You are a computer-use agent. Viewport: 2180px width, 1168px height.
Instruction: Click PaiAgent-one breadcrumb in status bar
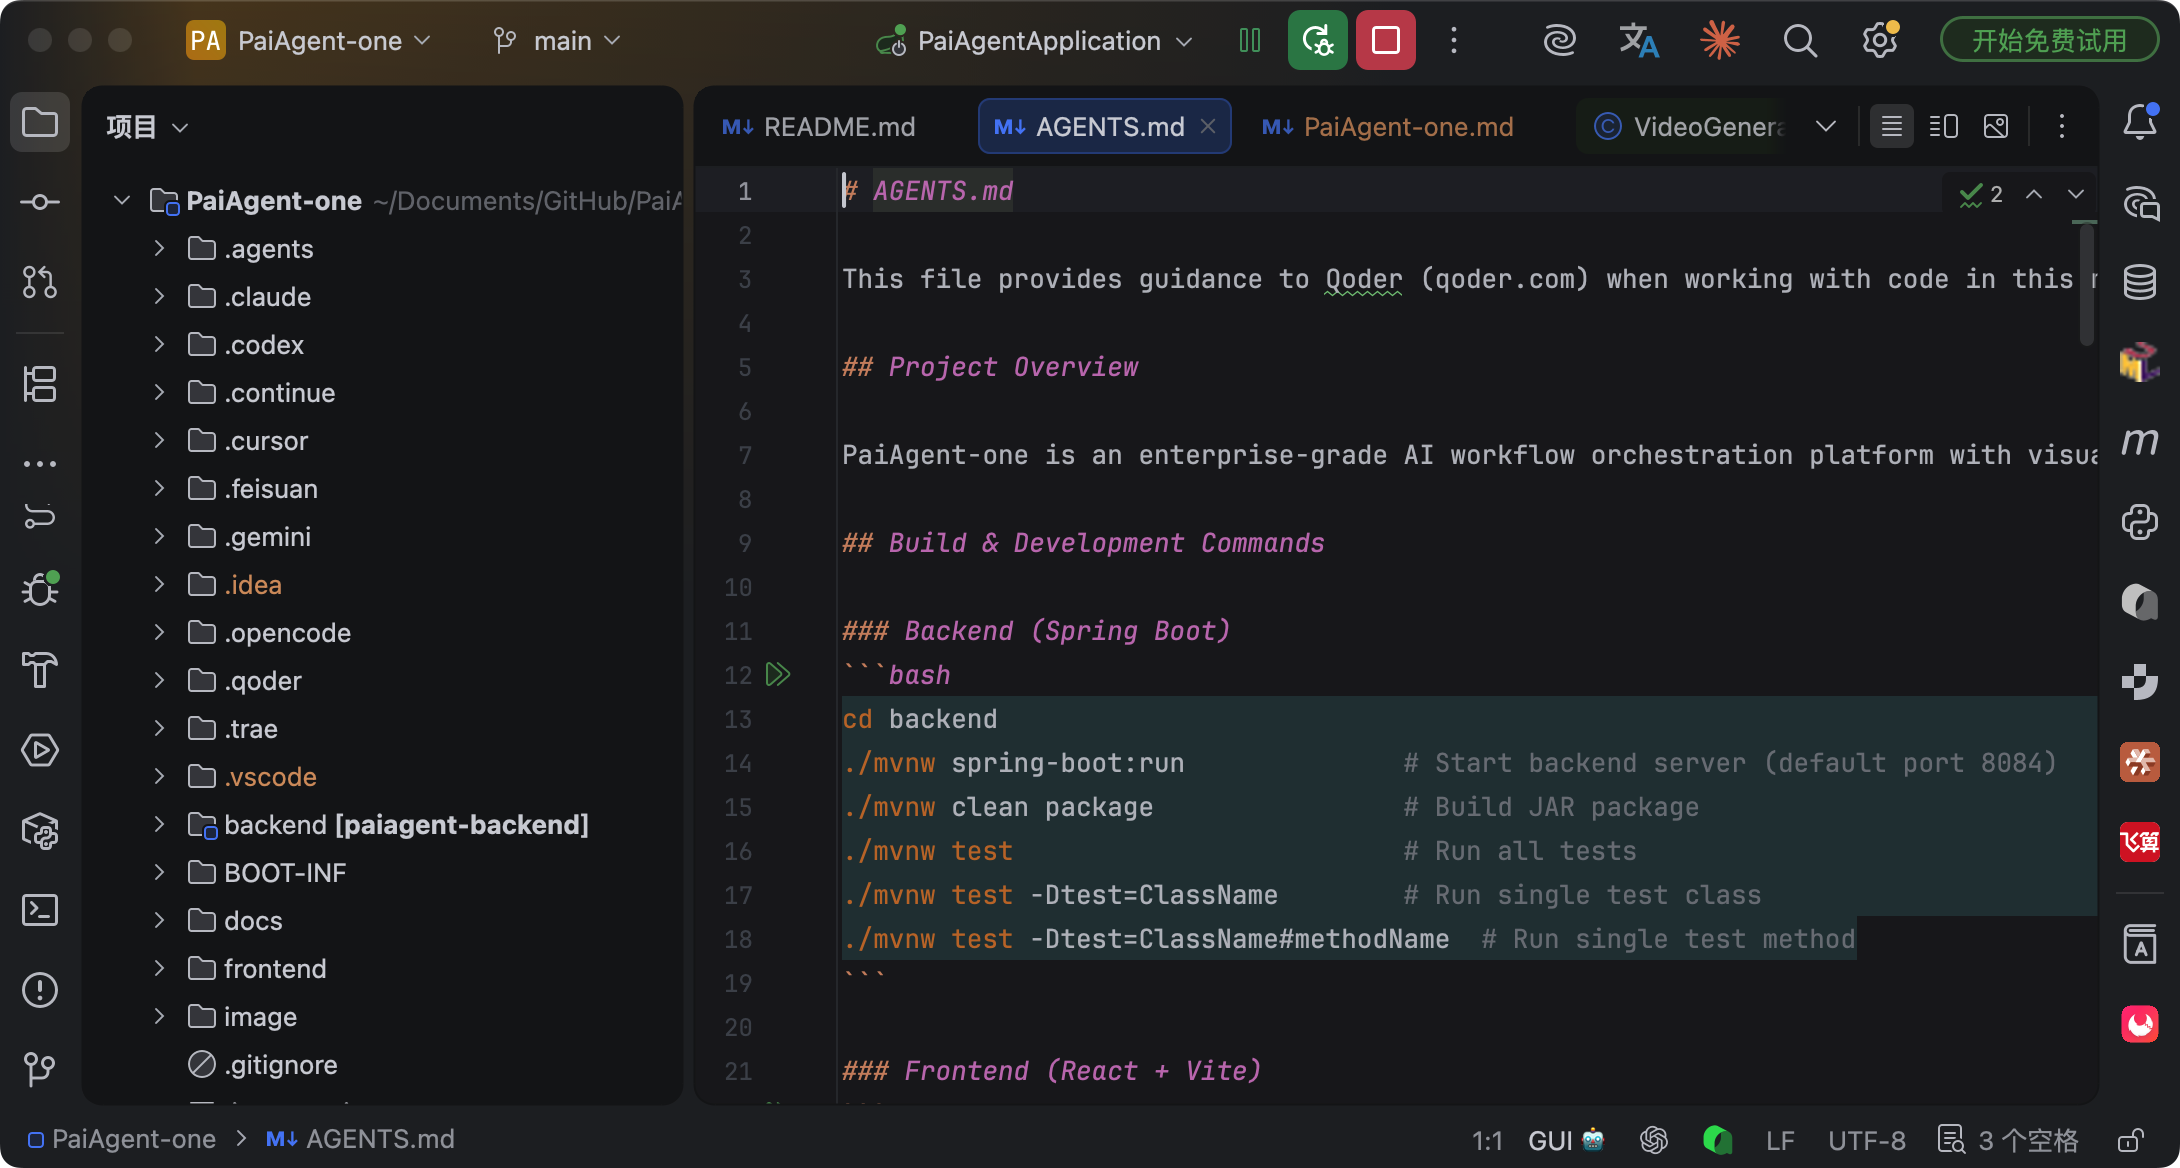(x=122, y=1140)
